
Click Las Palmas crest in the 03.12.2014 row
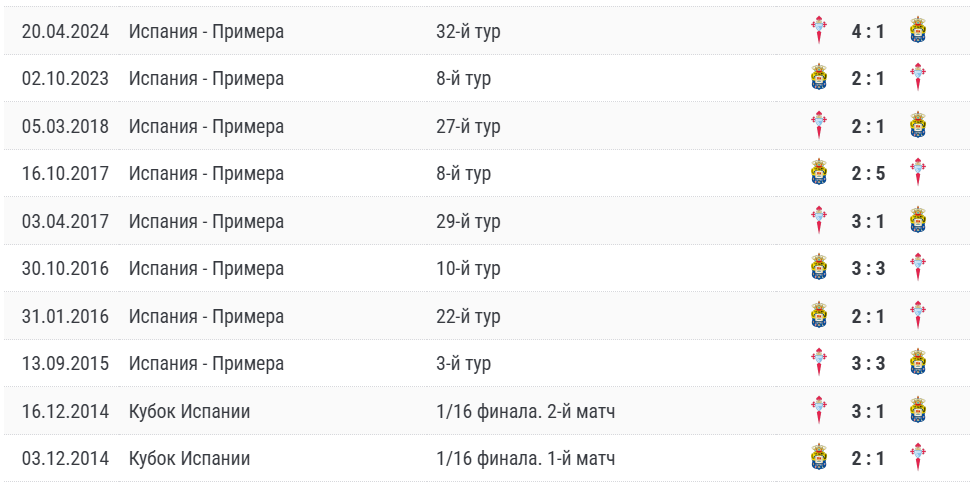pyautogui.click(x=819, y=458)
